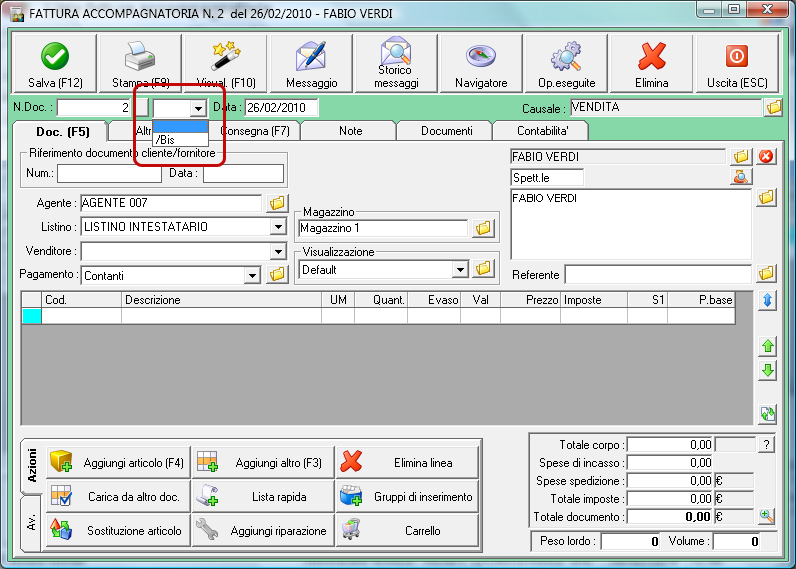
Task: Open Pagamento folder lookup icon
Action: pos(277,275)
